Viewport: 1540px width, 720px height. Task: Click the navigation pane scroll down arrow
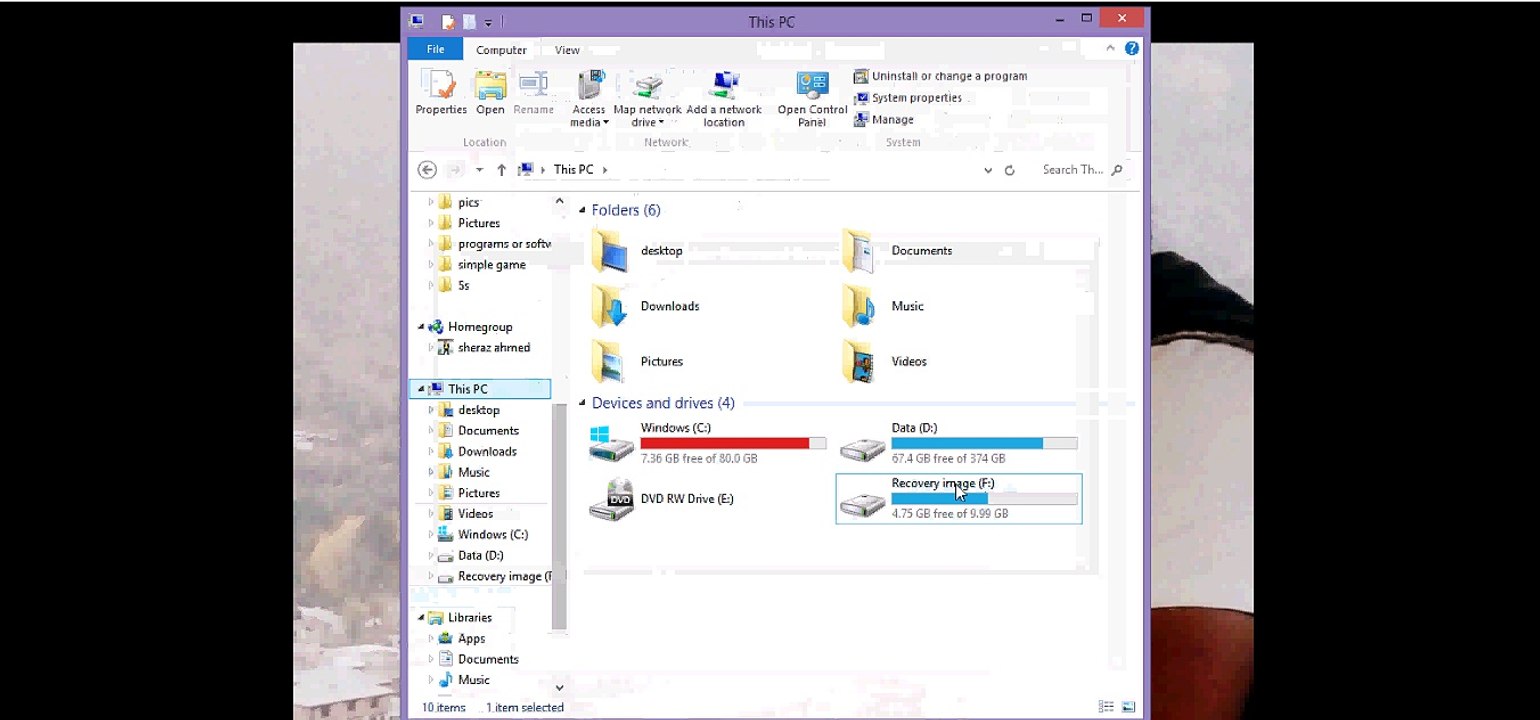click(559, 688)
